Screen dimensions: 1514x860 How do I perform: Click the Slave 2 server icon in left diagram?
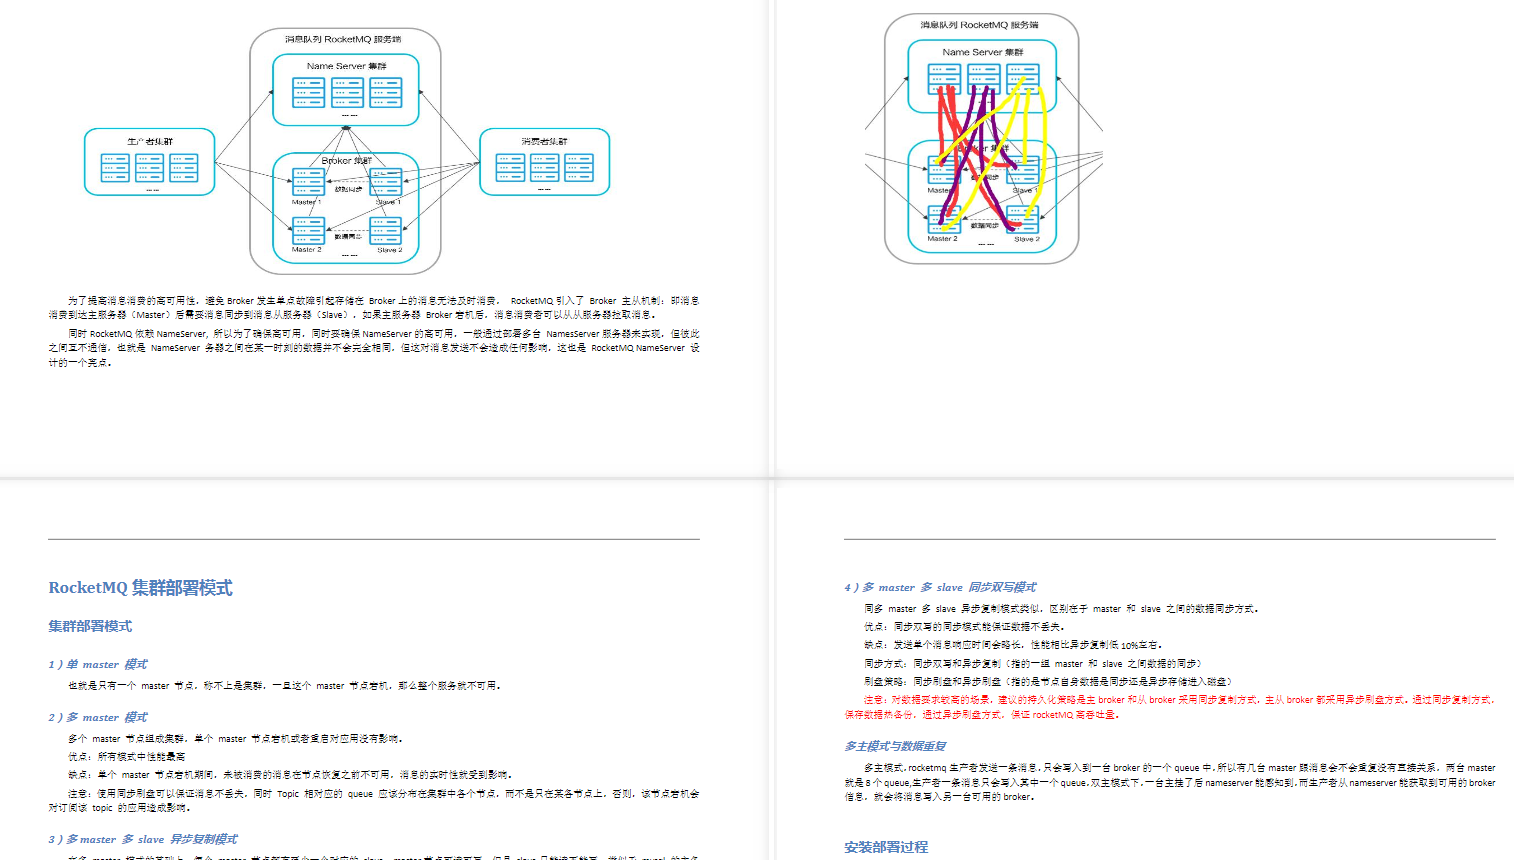click(386, 231)
